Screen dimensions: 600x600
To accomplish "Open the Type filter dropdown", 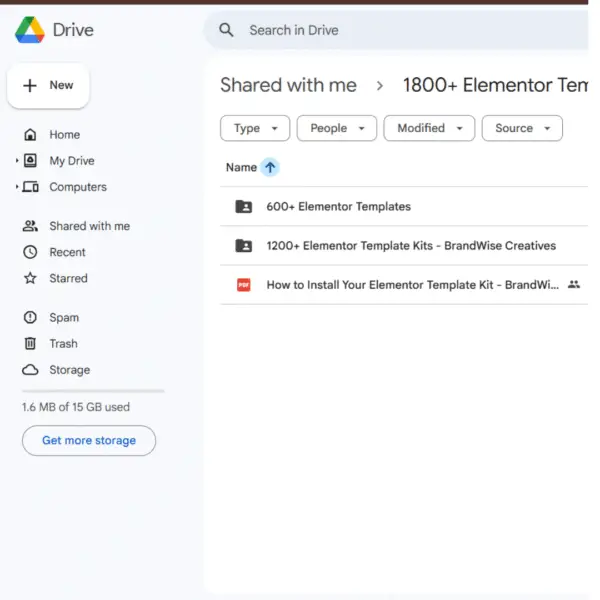I will point(255,128).
